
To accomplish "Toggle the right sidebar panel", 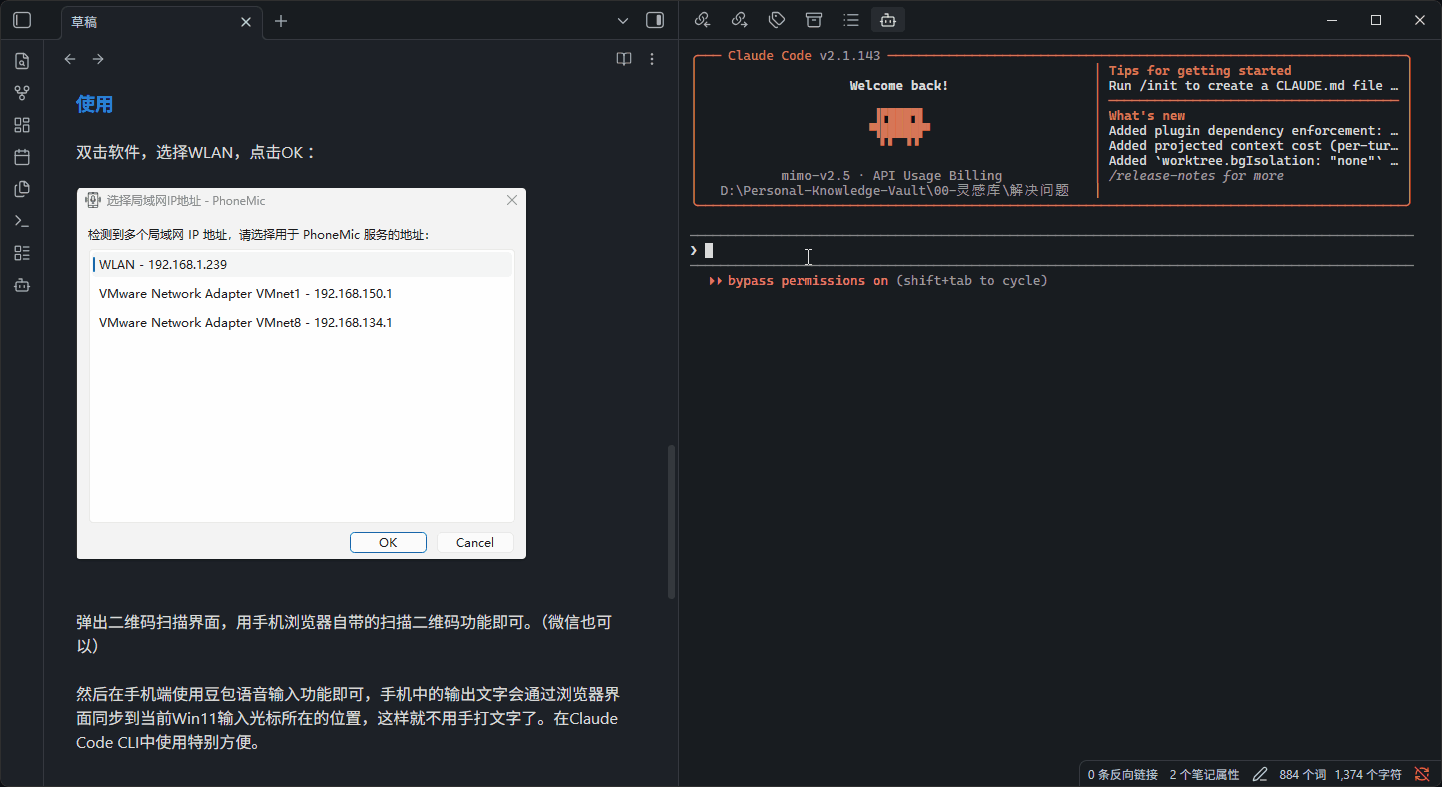I will tap(655, 20).
